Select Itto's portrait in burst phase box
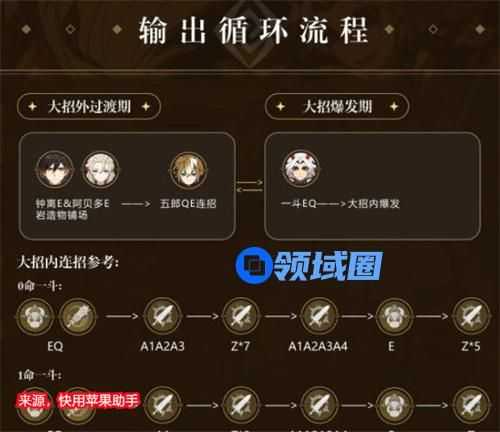Viewport: 500px width, 432px height. pyautogui.click(x=301, y=168)
